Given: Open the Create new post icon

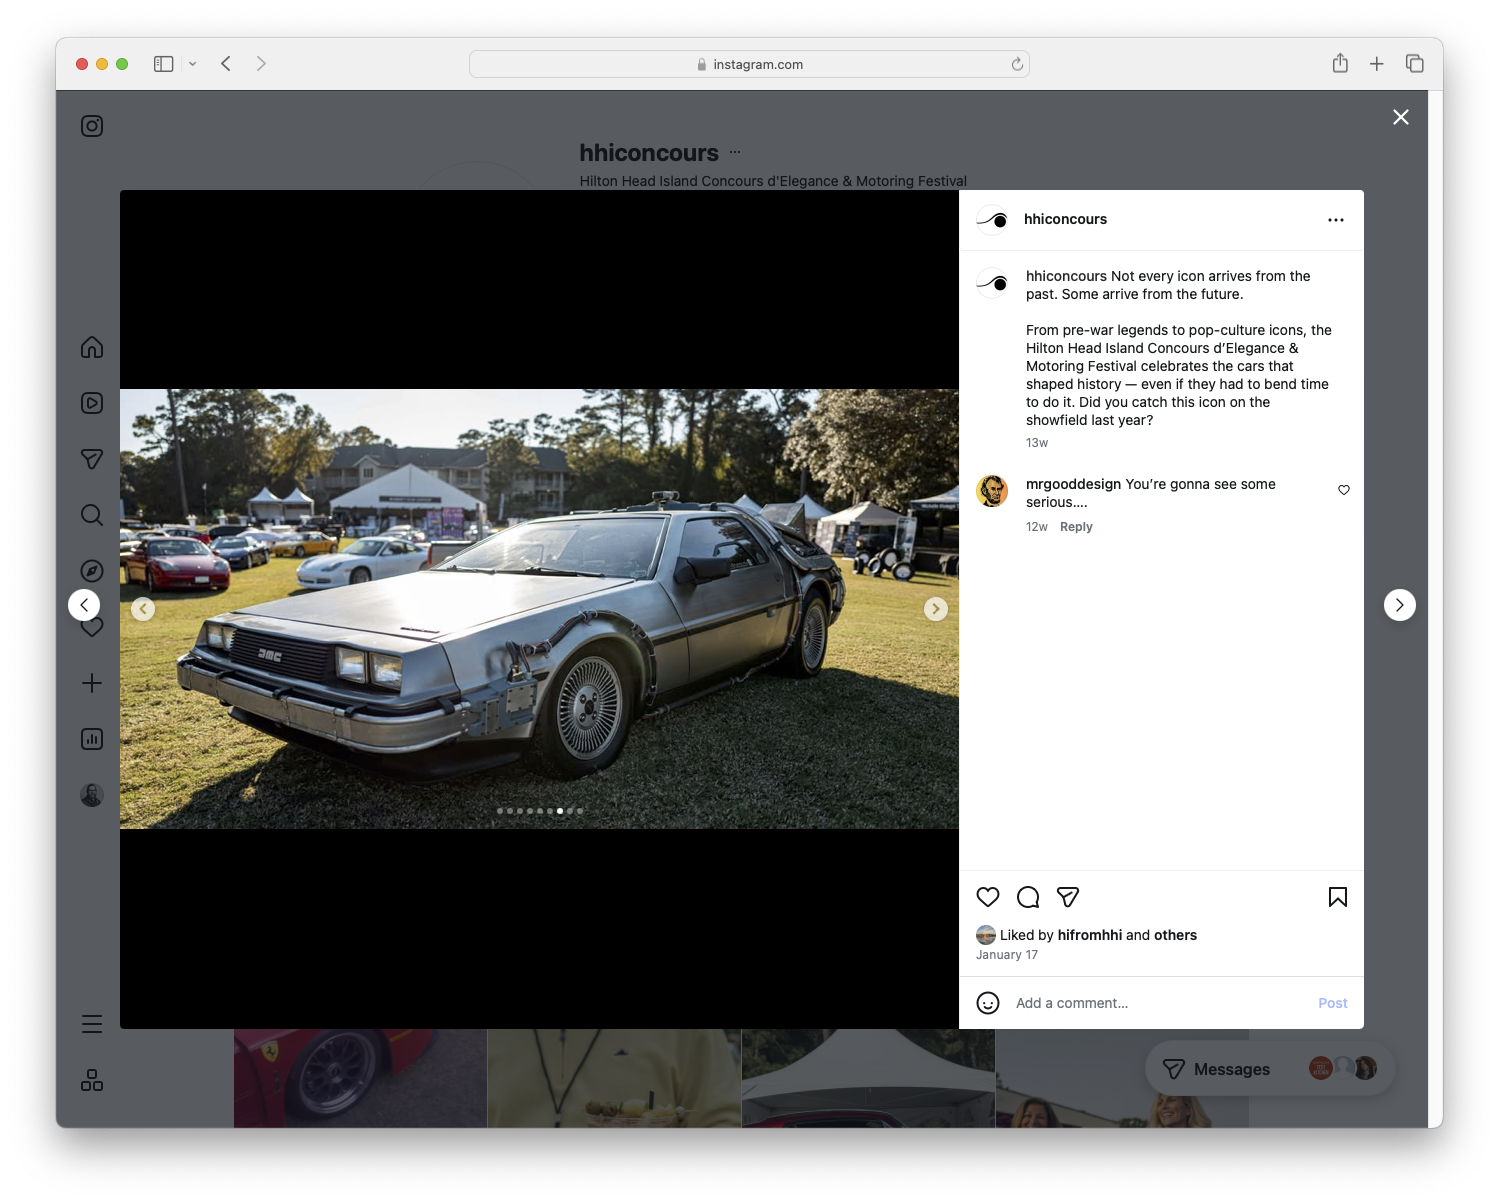Looking at the screenshot, I should (x=91, y=683).
